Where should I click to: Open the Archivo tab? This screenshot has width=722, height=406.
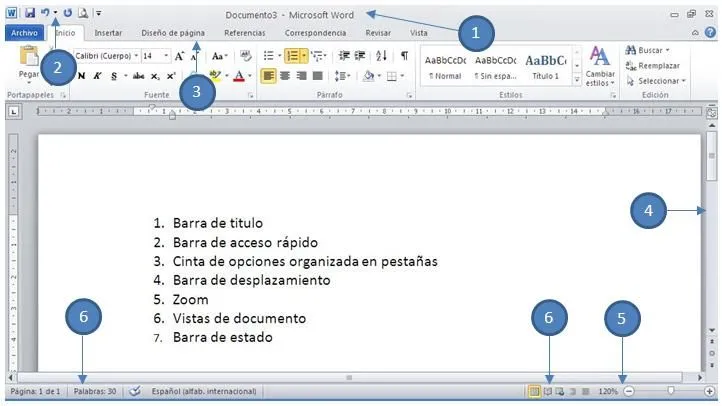tap(24, 33)
